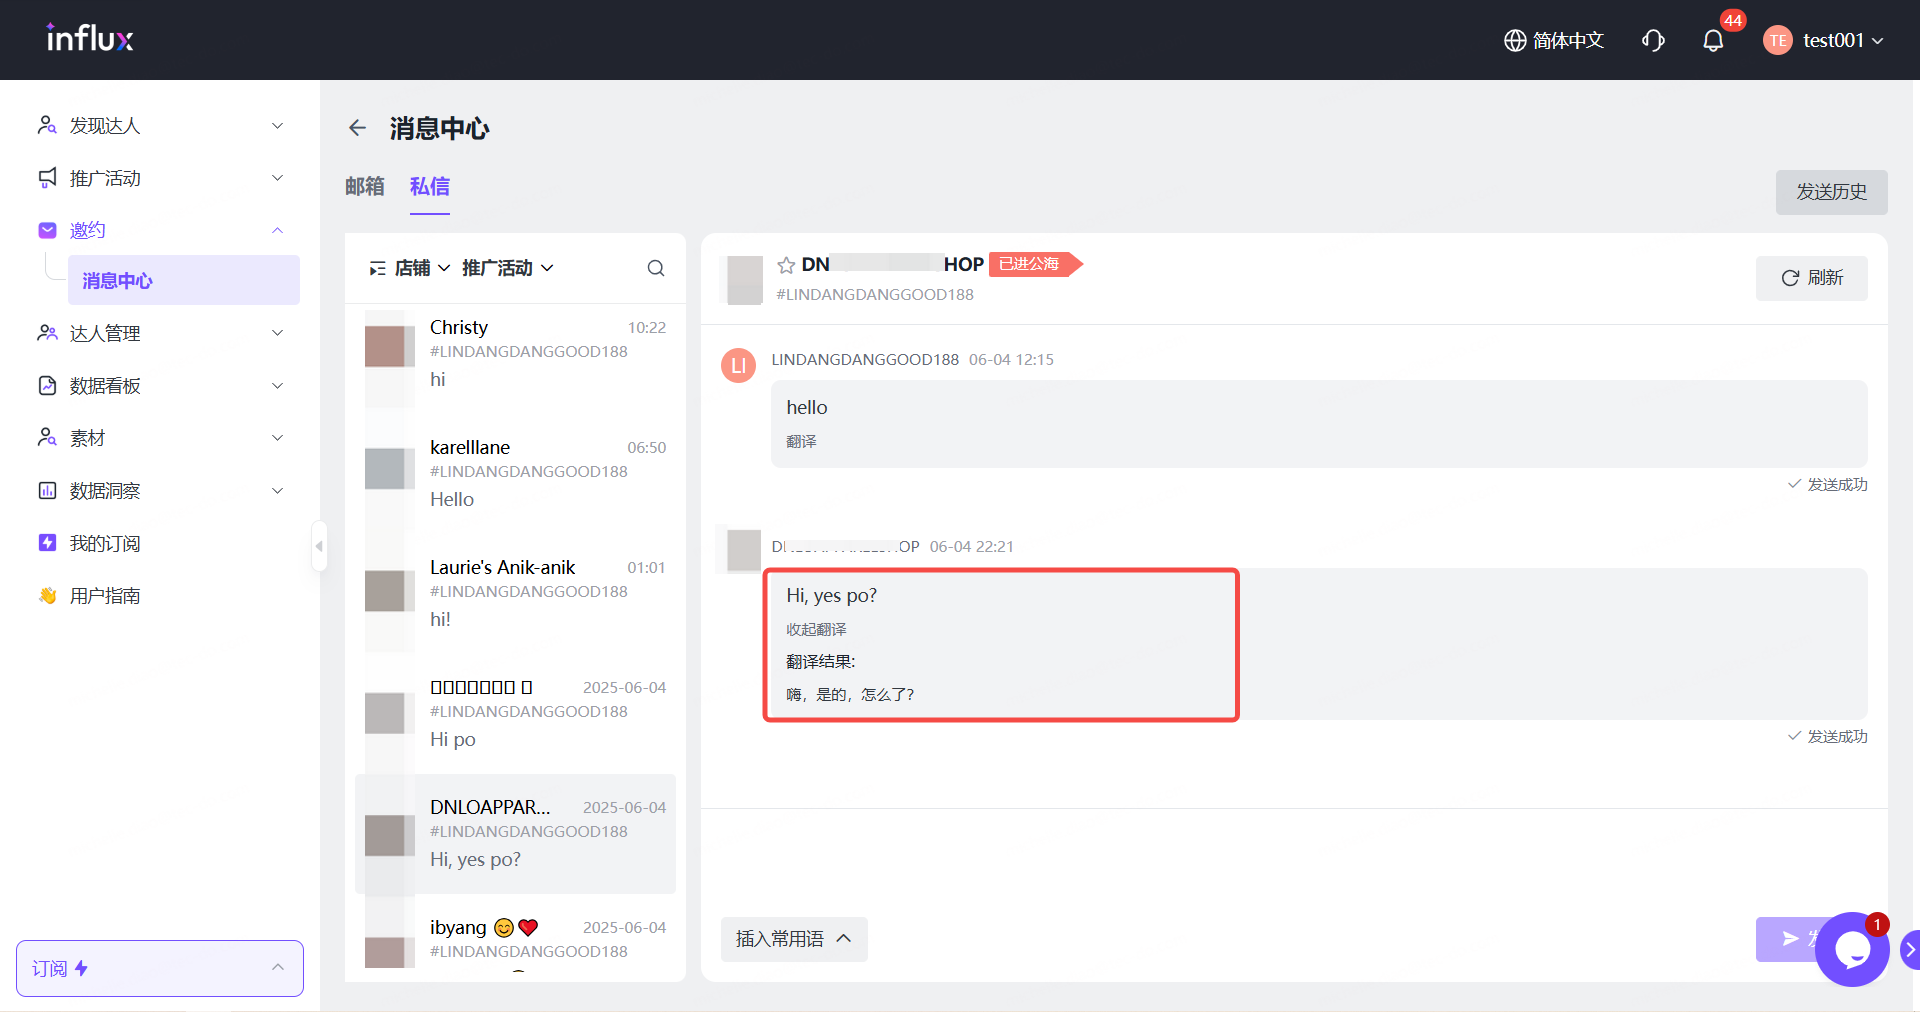Switch to the 邮箱 tab
1920x1012 pixels.
[x=364, y=187]
